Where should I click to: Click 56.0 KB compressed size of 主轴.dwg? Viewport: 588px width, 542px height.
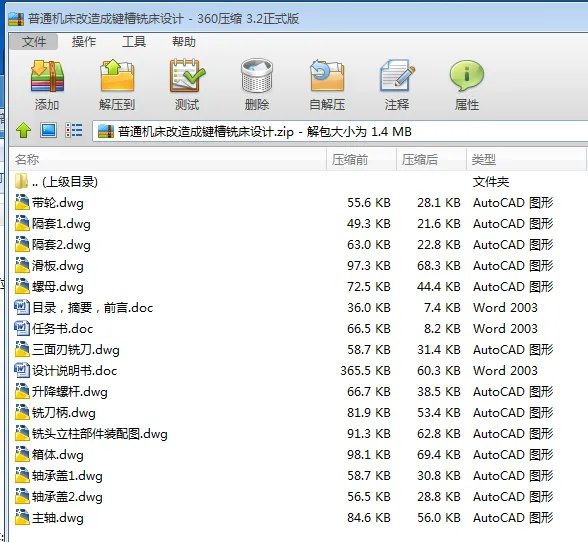pyautogui.click(x=439, y=518)
